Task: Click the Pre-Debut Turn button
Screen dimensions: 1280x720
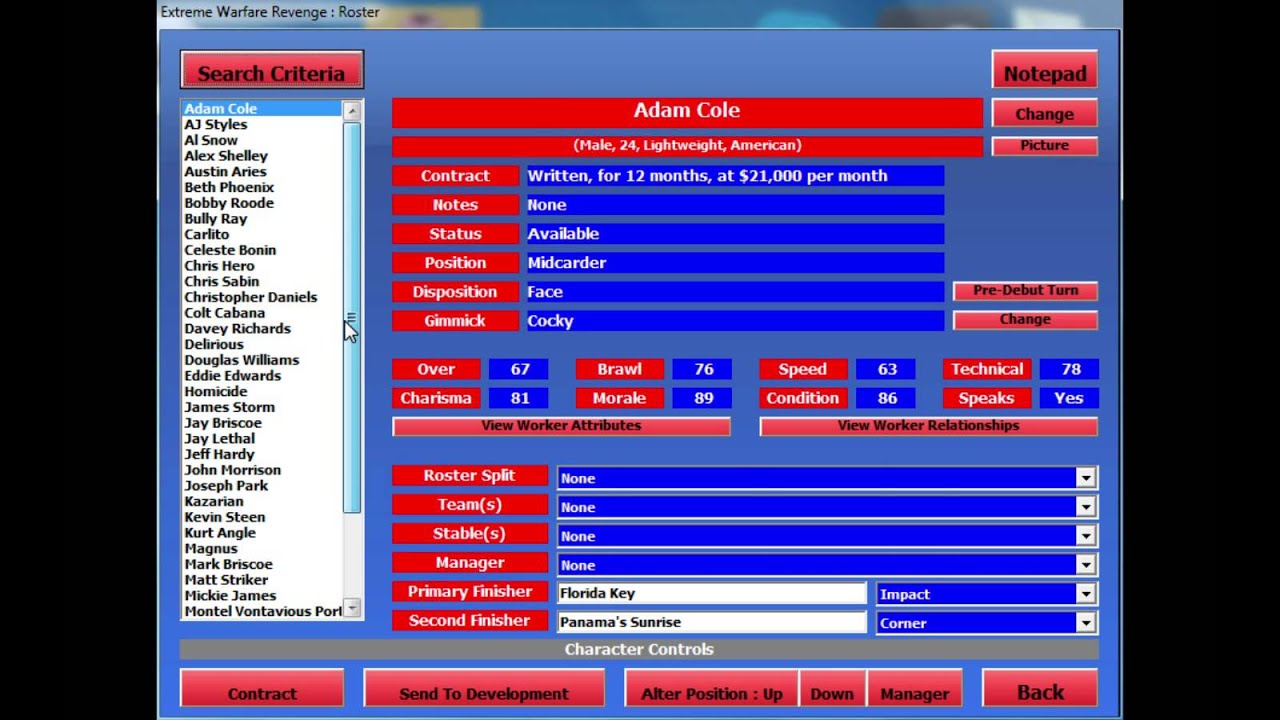Action: pyautogui.click(x=1025, y=291)
